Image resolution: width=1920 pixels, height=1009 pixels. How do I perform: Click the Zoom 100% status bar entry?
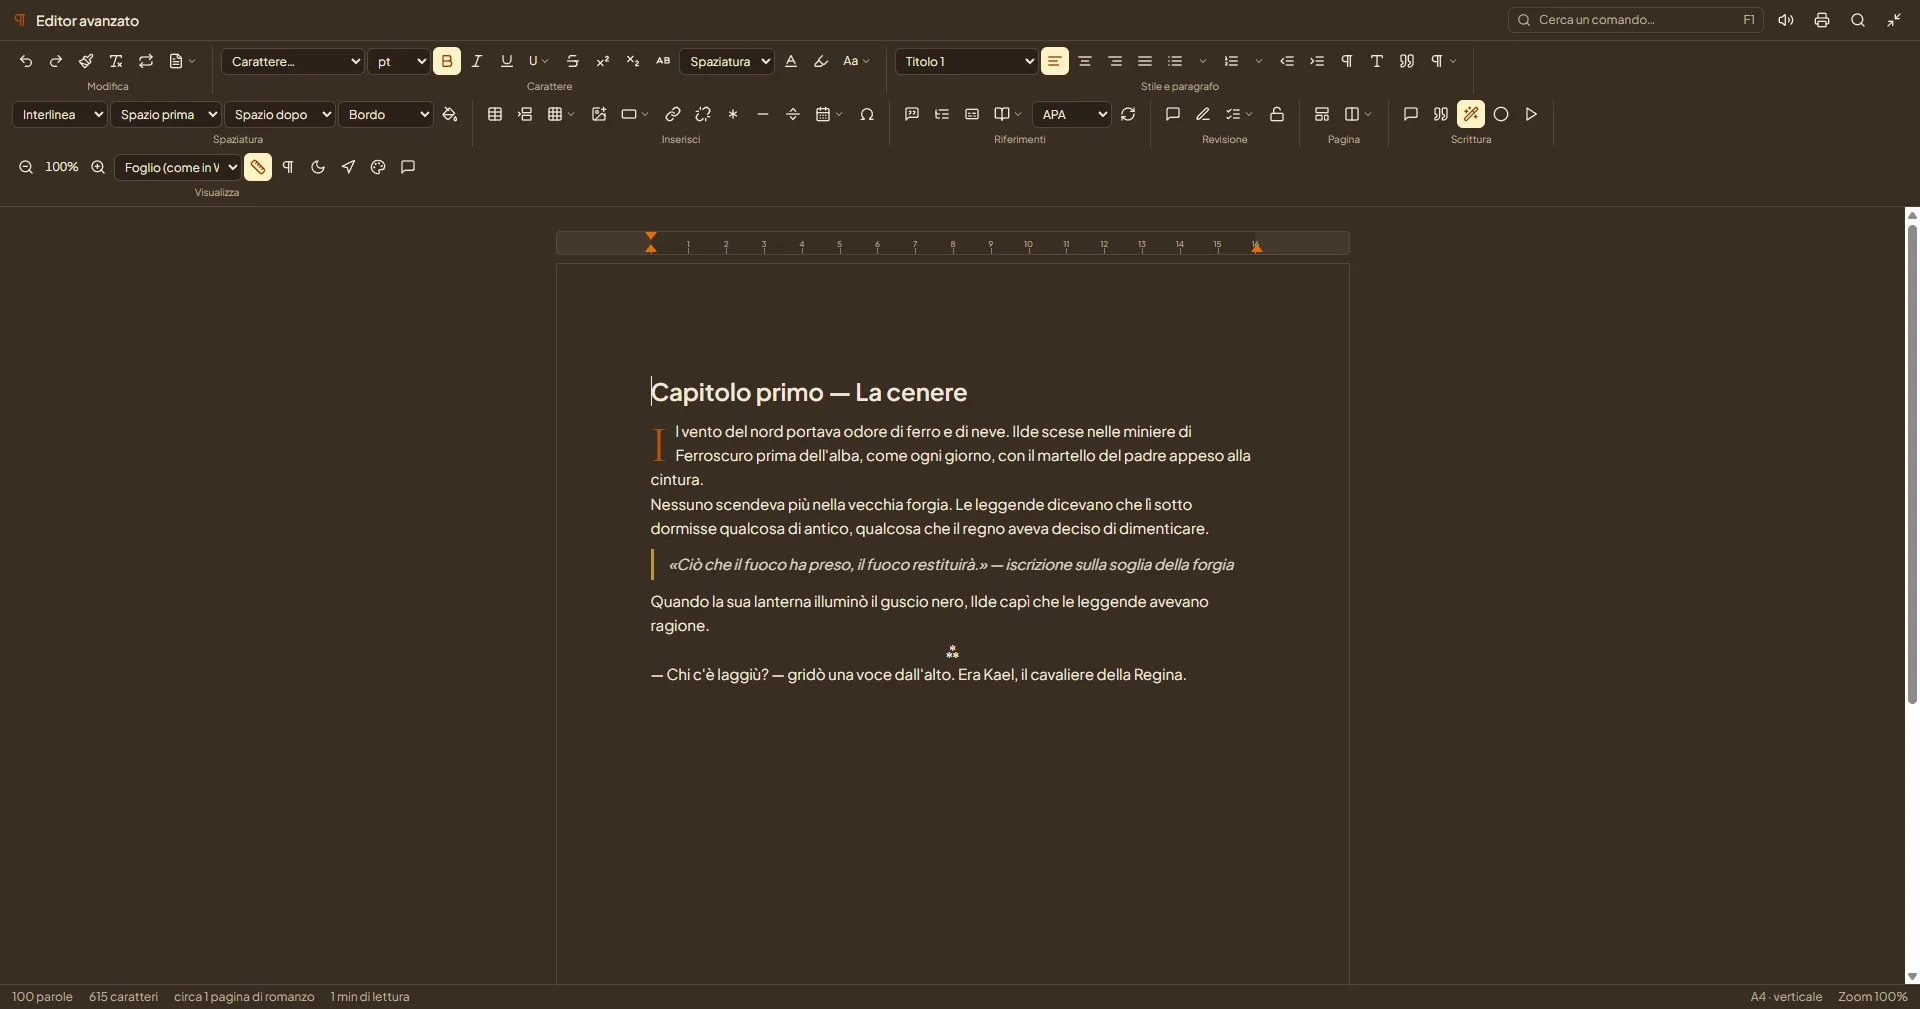coord(1872,997)
